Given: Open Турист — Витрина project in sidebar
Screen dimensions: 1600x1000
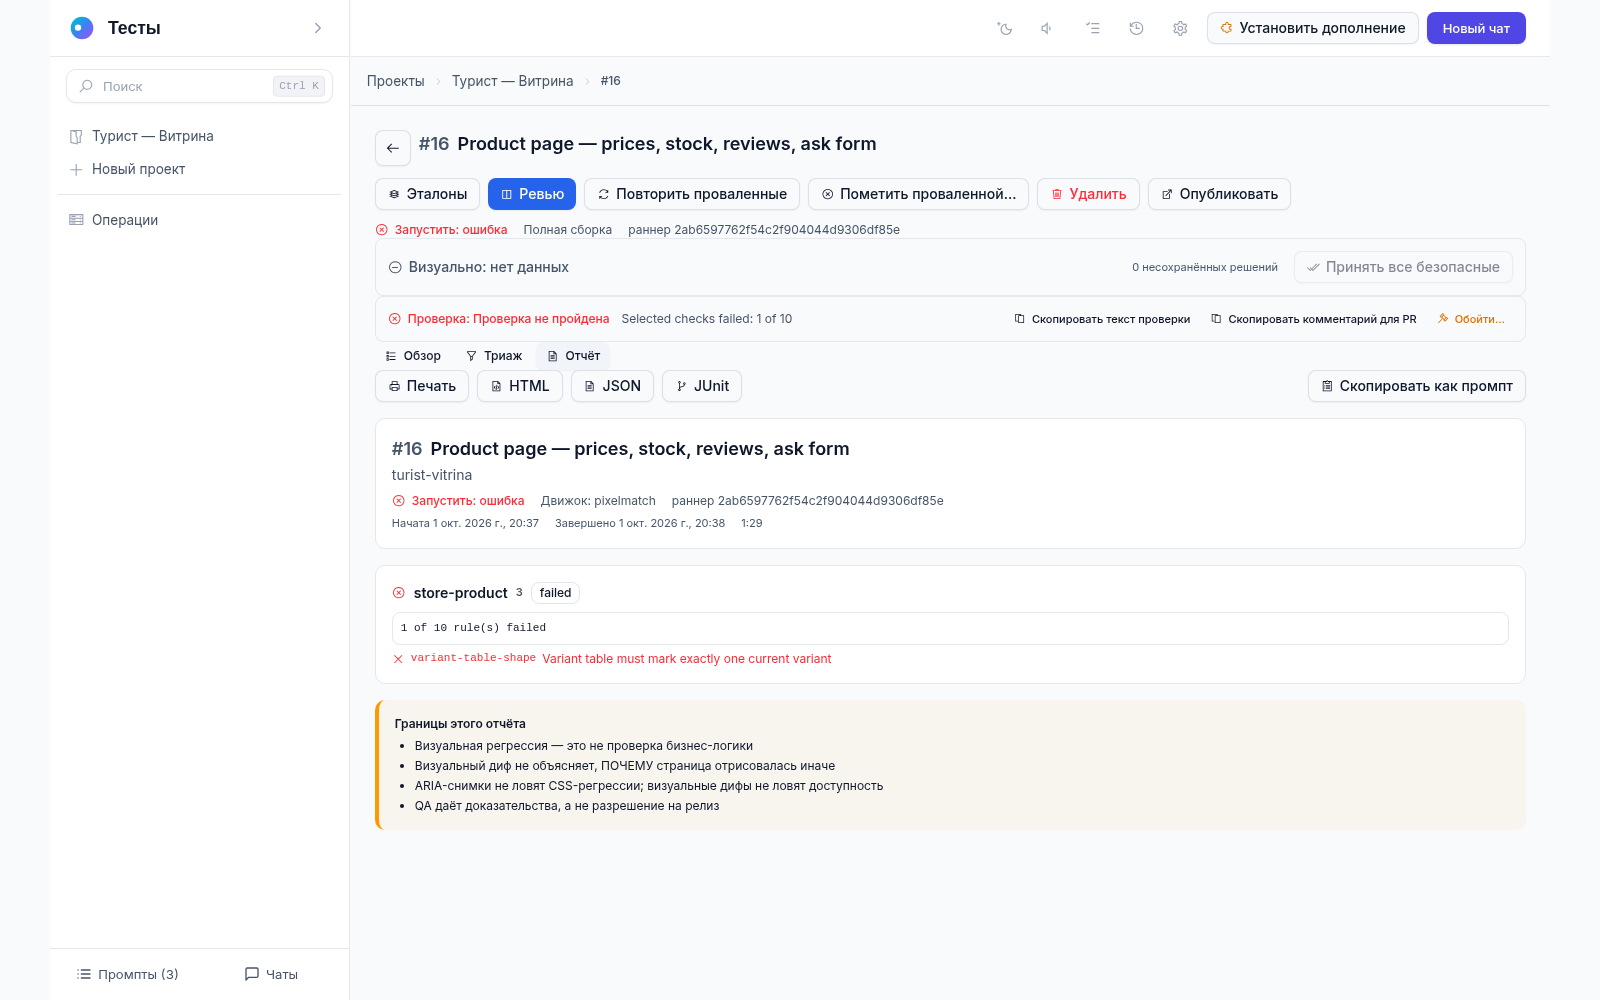Looking at the screenshot, I should point(199,136).
